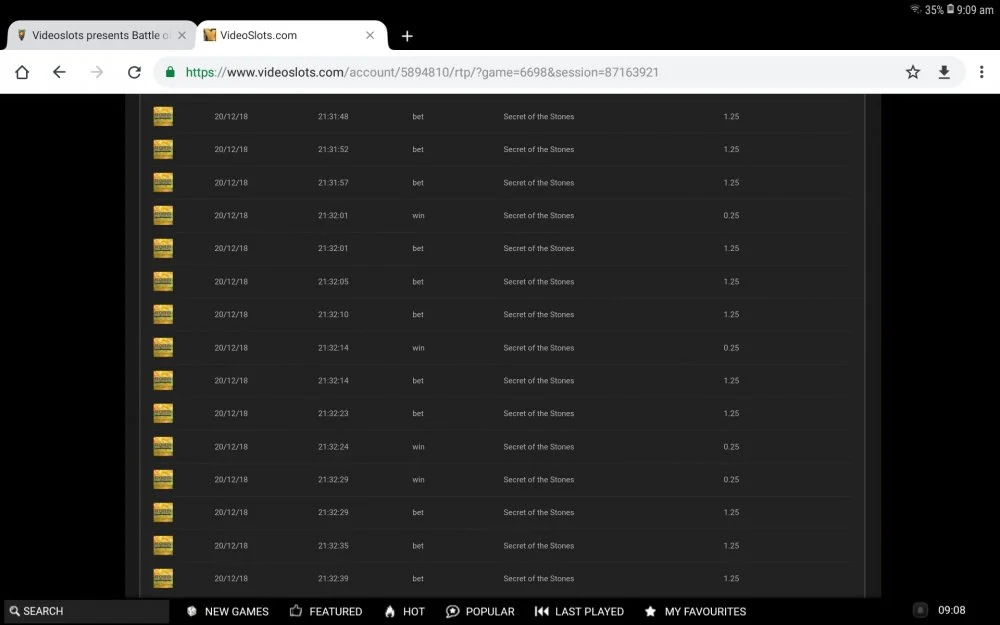The height and width of the screenshot is (625, 1000).
Task: Click the time 21:31:48
Action: [x=333, y=117]
